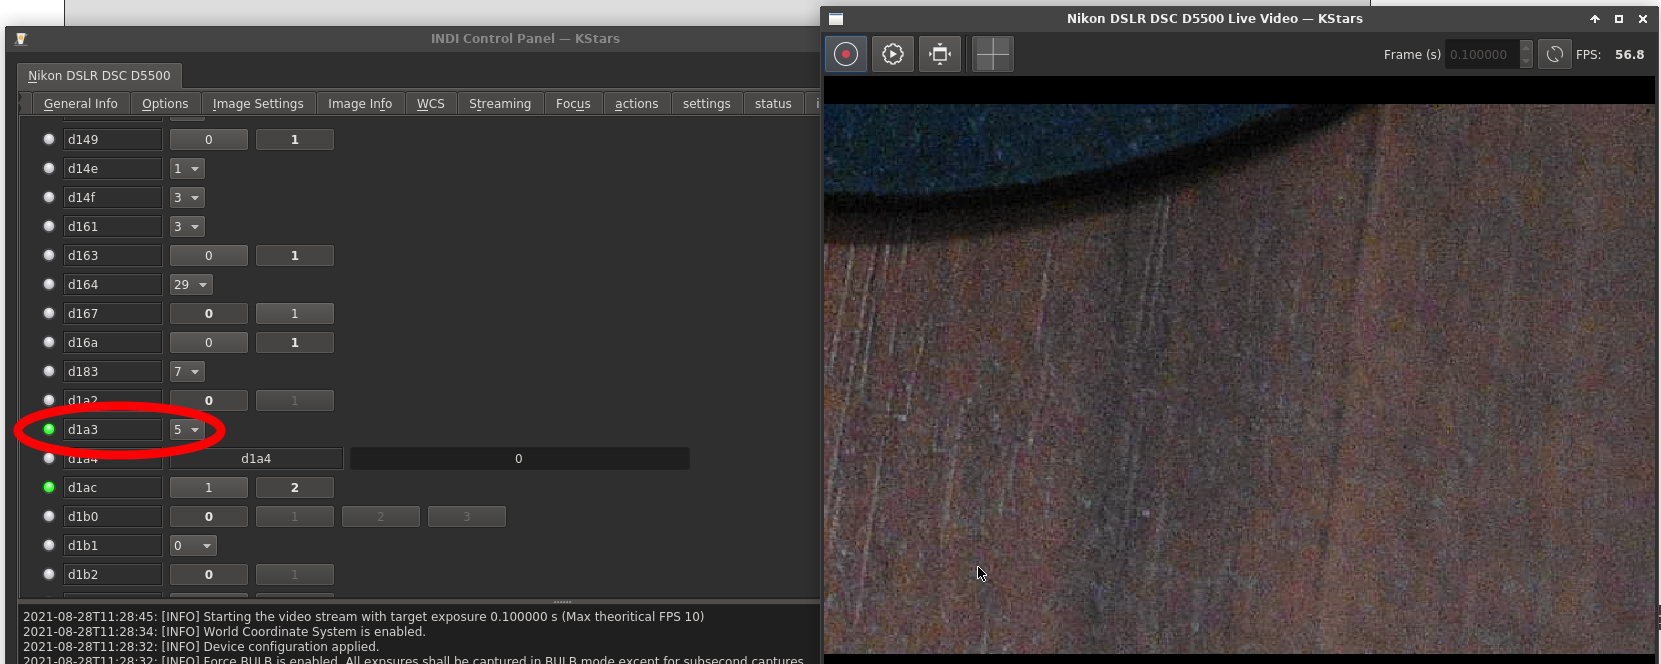Click the status light for d183
This screenshot has width=1661, height=664.
tap(48, 371)
